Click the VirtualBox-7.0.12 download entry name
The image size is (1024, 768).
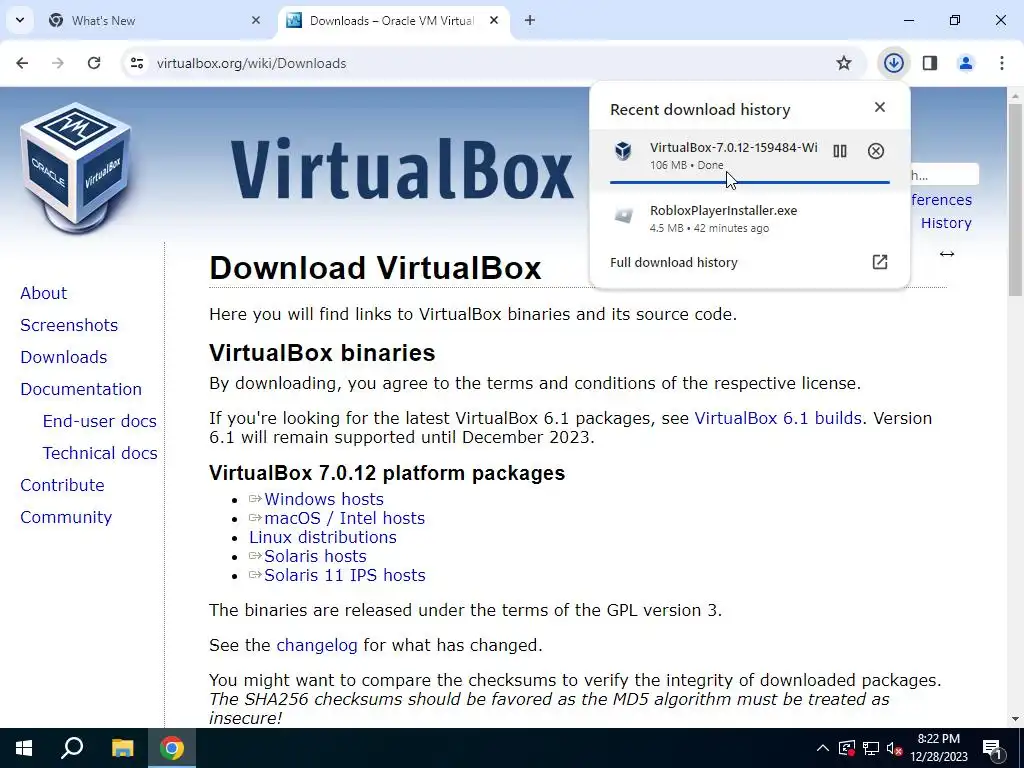pyautogui.click(x=733, y=148)
